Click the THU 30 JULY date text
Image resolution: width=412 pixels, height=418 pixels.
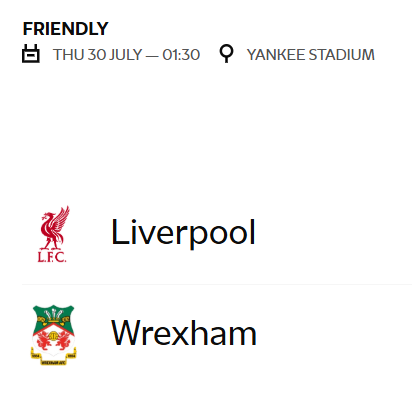pyautogui.click(x=98, y=55)
